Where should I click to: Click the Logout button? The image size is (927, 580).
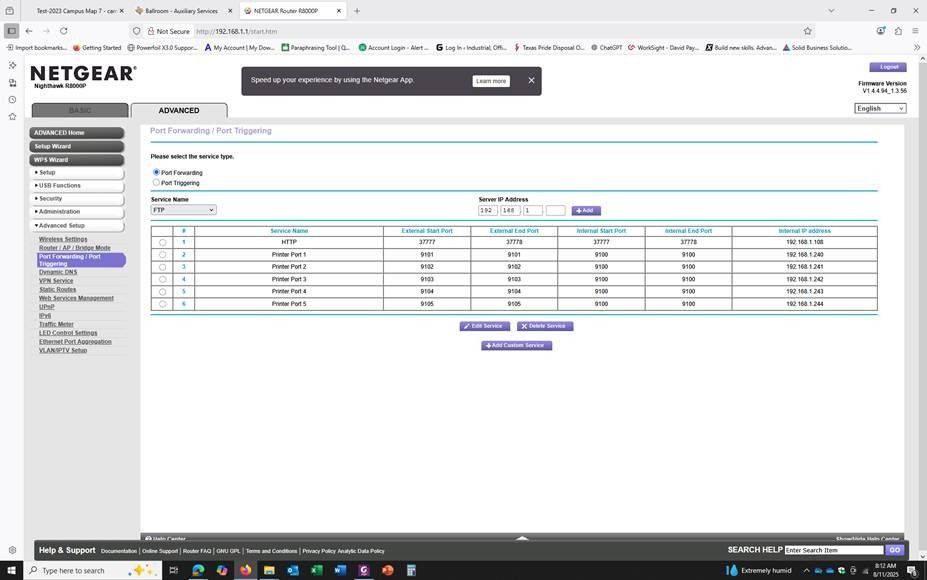coord(887,67)
